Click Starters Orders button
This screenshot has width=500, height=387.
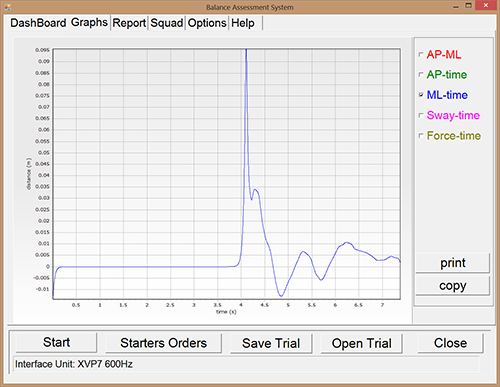163,343
